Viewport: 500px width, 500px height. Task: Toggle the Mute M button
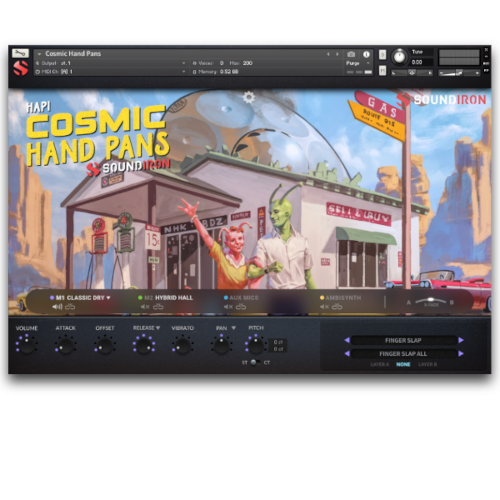click(382, 70)
